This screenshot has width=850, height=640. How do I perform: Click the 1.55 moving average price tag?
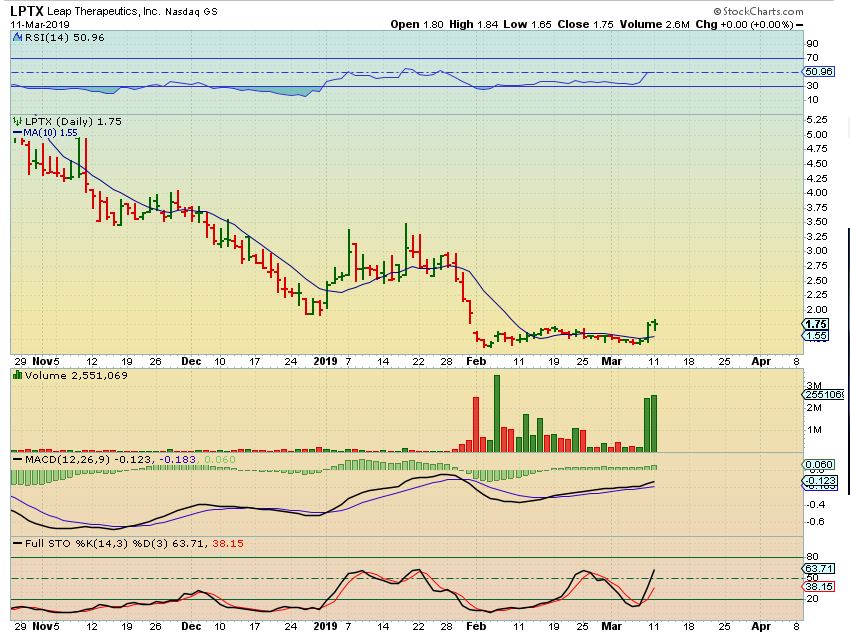[x=816, y=336]
